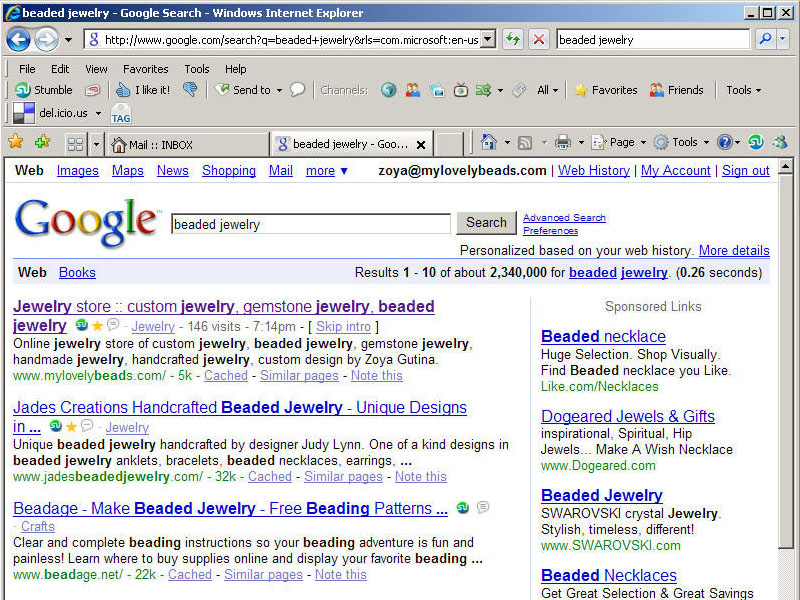The image size is (800, 600).
Task: Expand the Page menu in command bar
Action: point(619,142)
